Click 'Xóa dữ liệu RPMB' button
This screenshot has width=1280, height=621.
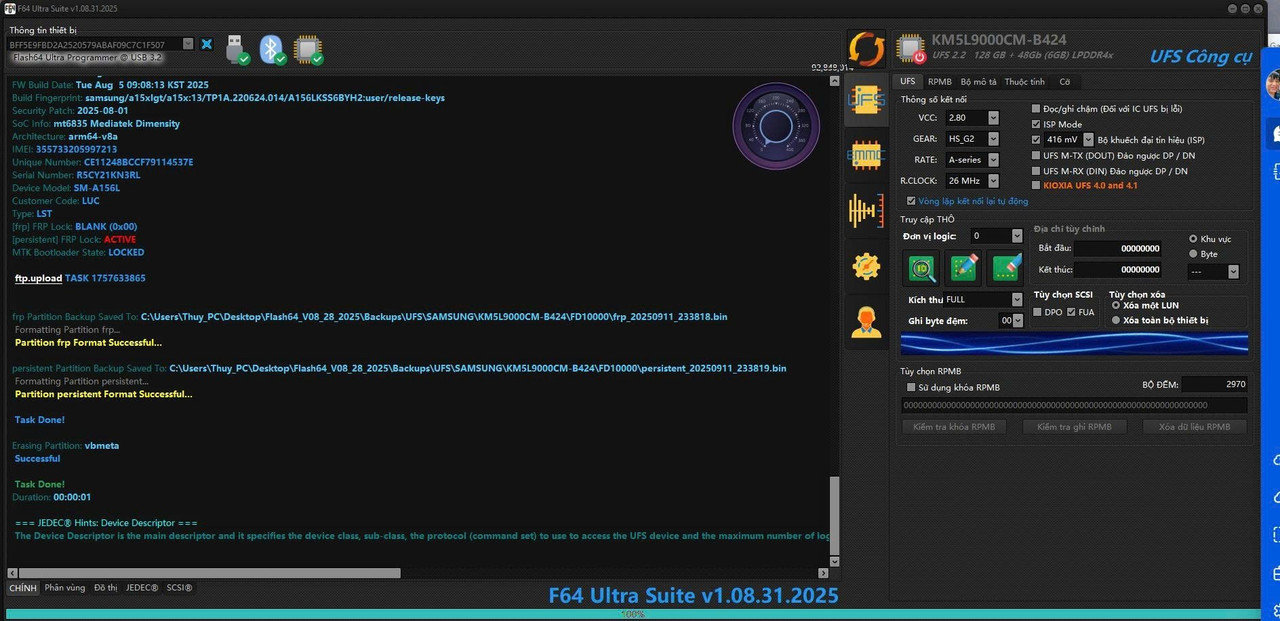(x=1194, y=427)
